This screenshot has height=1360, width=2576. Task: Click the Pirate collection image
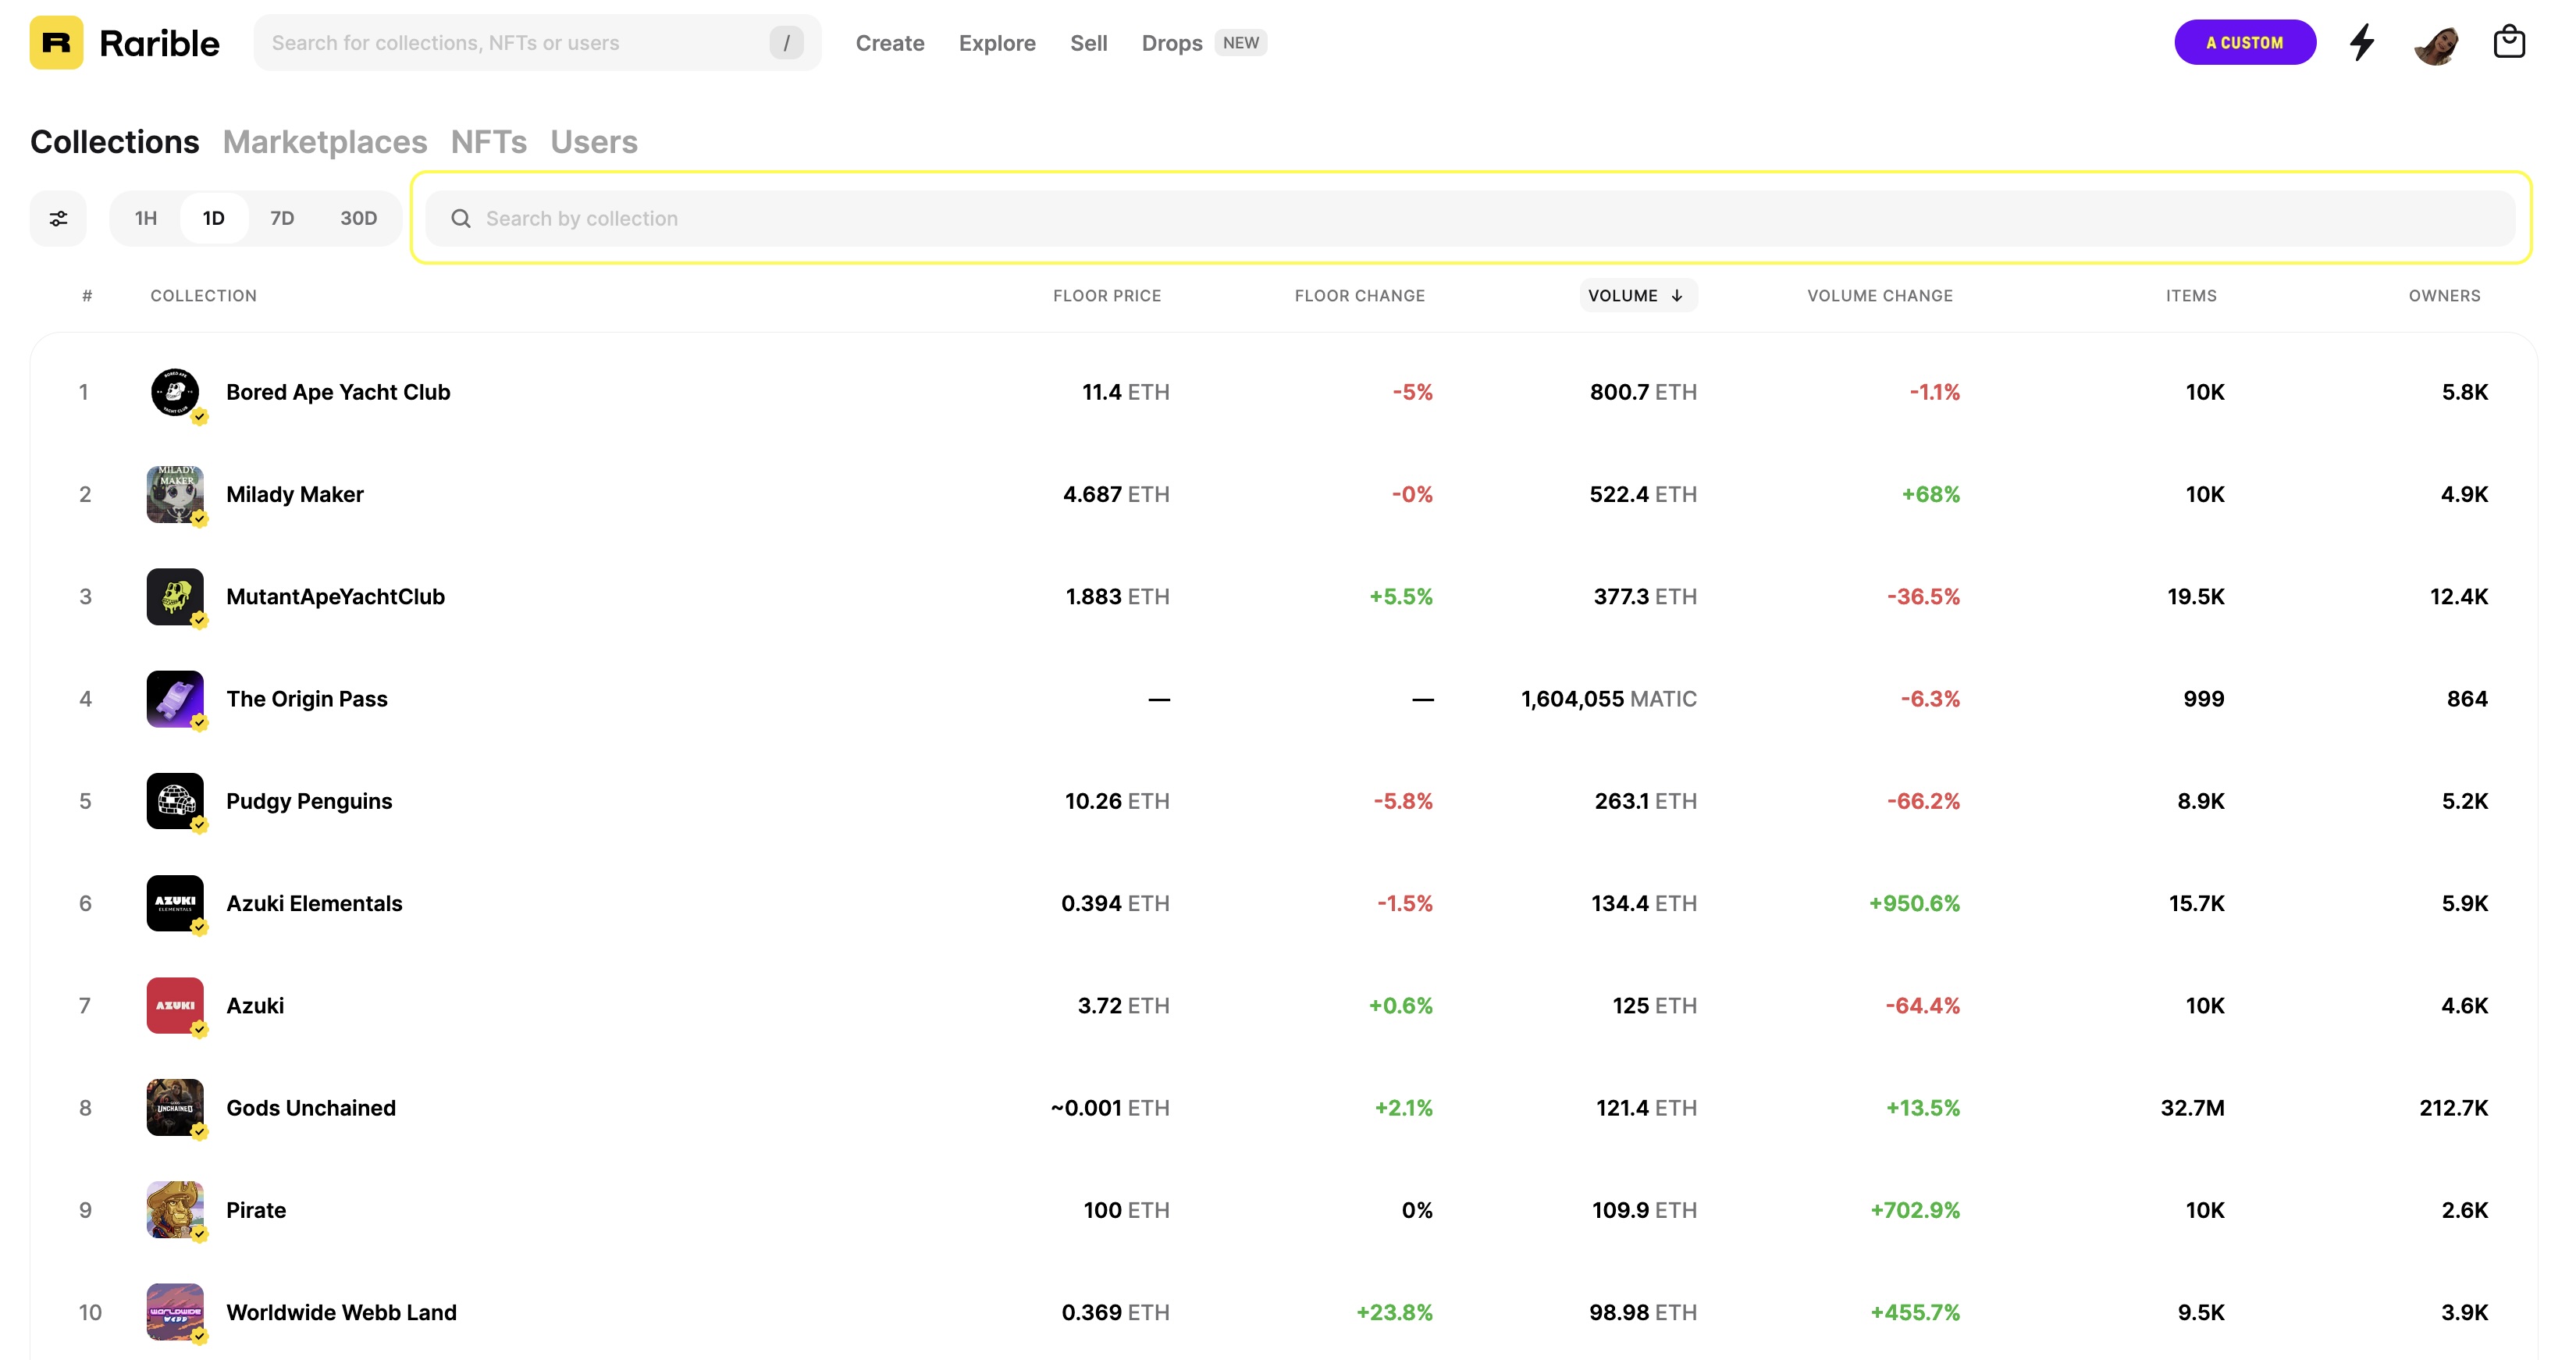pos(175,1210)
